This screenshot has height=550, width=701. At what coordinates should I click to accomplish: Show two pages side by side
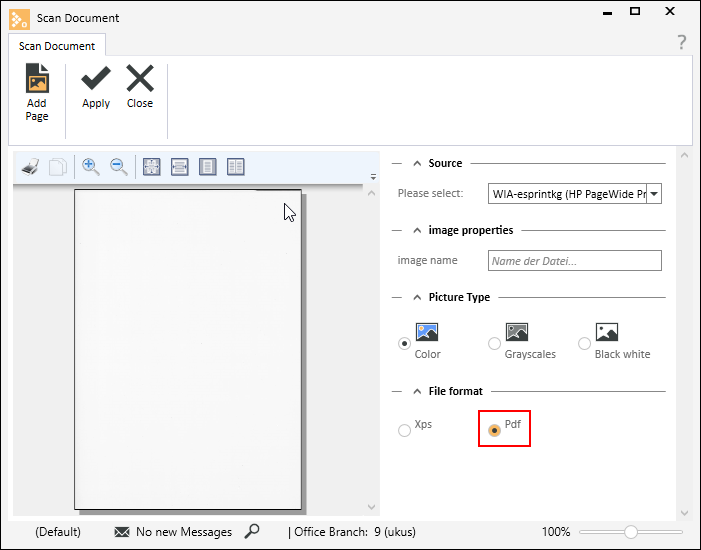pyautogui.click(x=236, y=167)
